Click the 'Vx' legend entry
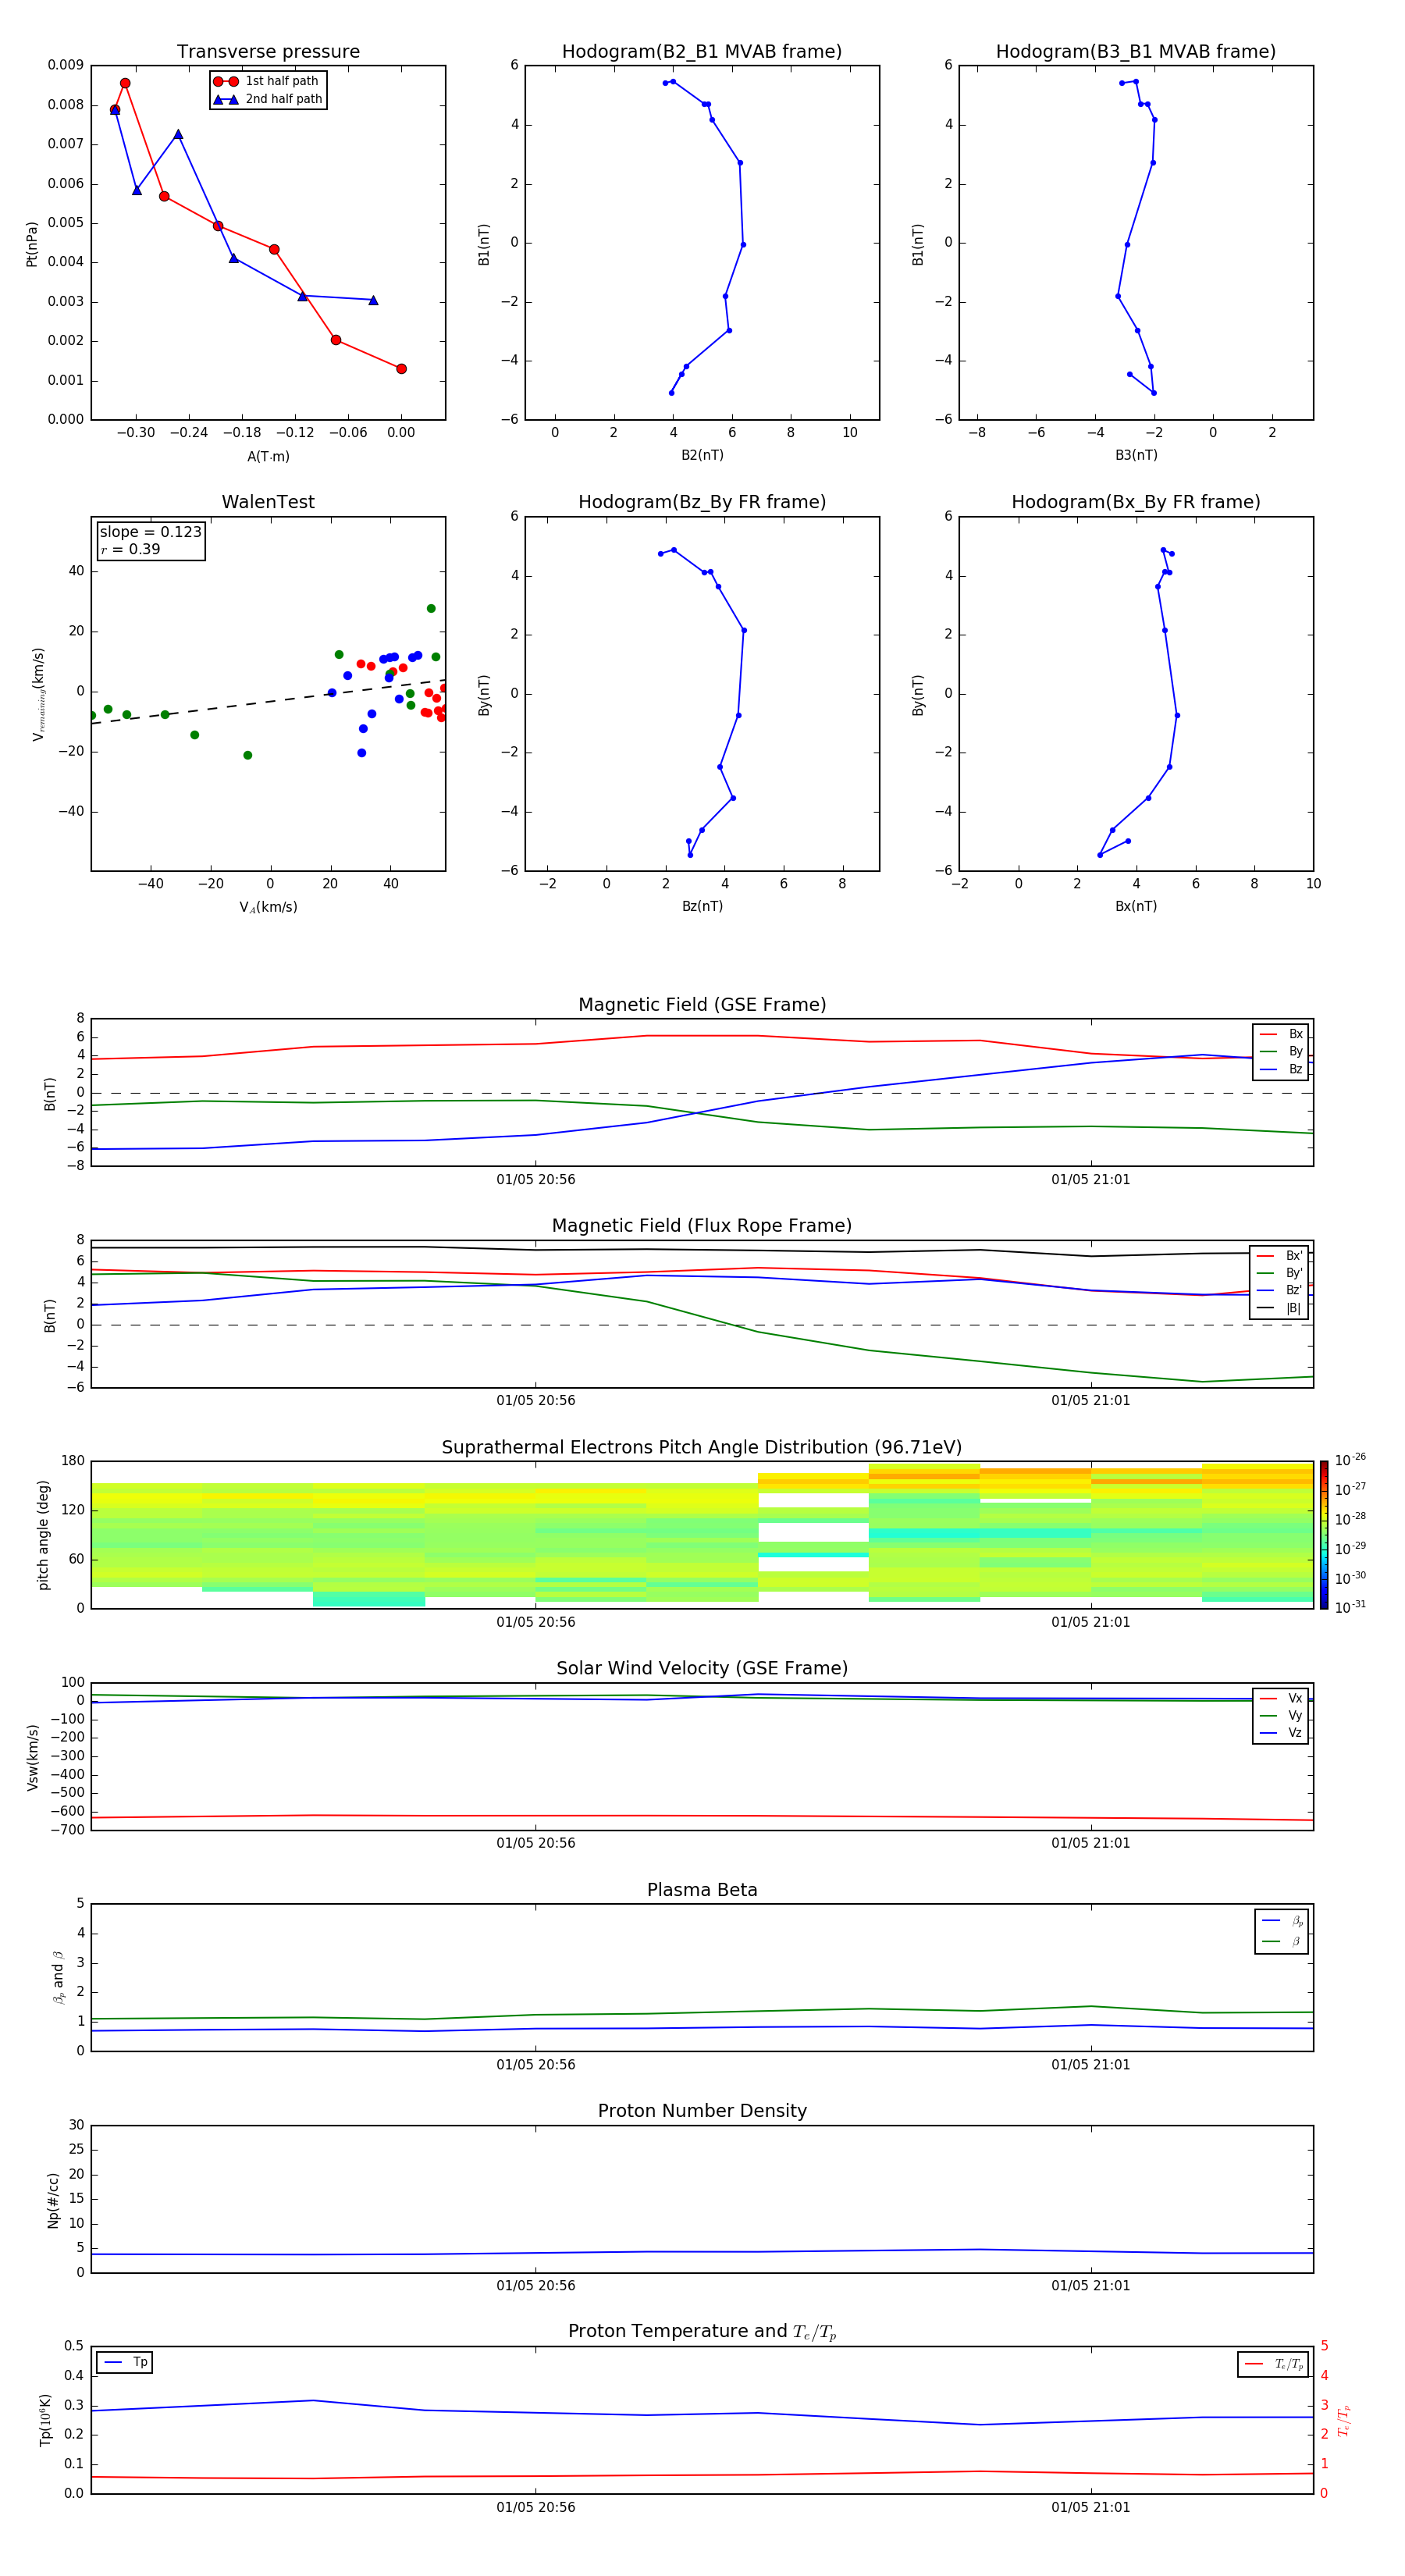 1281,1698
